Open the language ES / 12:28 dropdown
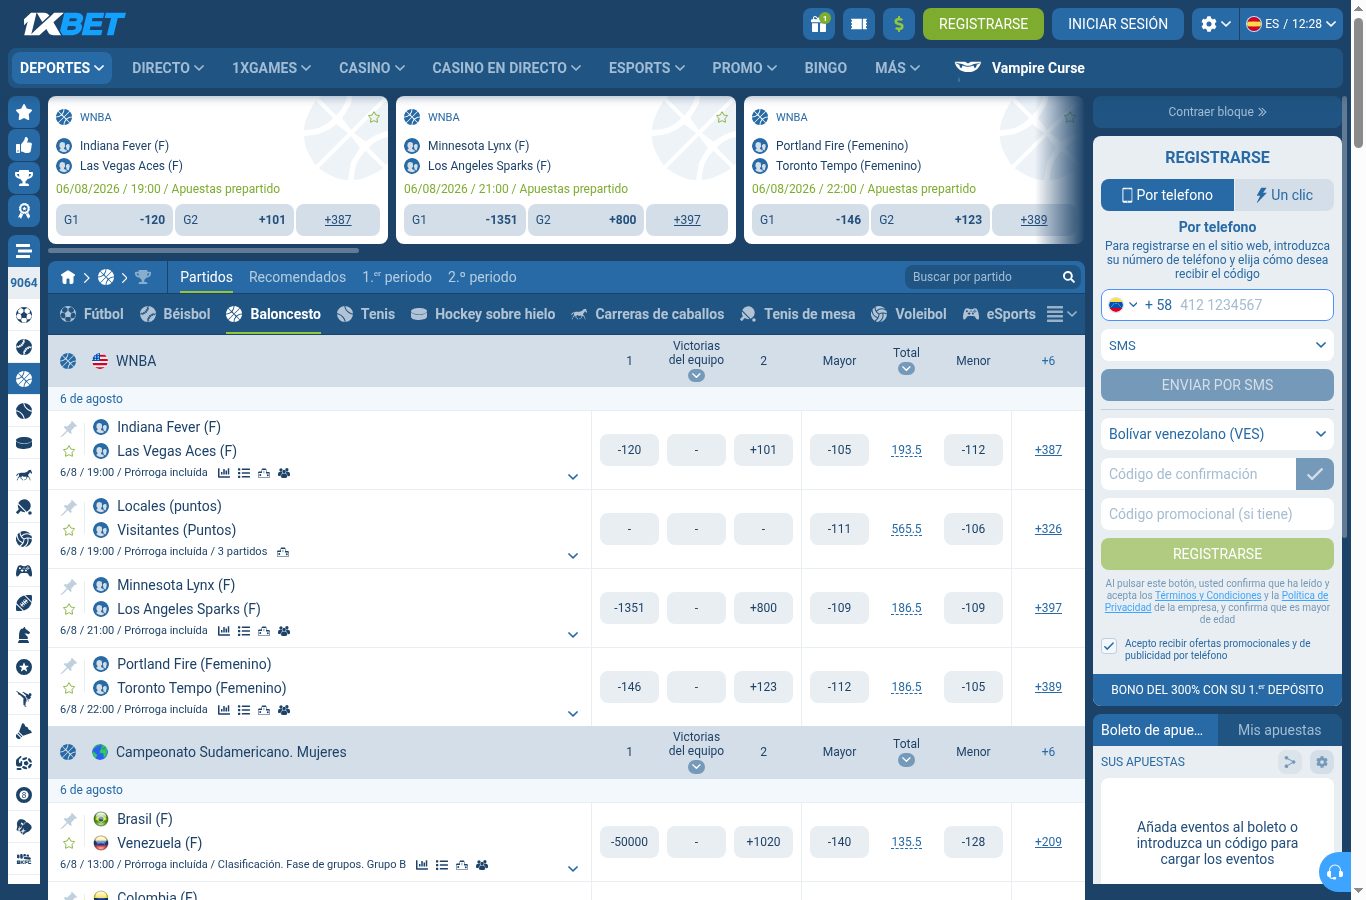1366x900 pixels. click(1291, 24)
